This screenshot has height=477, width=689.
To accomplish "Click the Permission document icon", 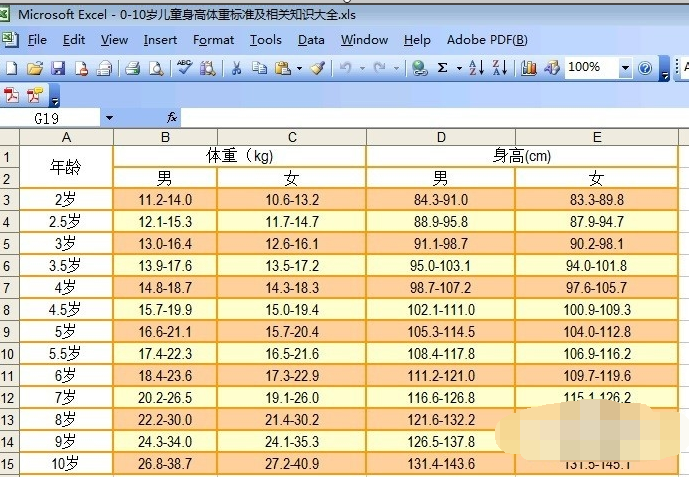I will (81, 68).
